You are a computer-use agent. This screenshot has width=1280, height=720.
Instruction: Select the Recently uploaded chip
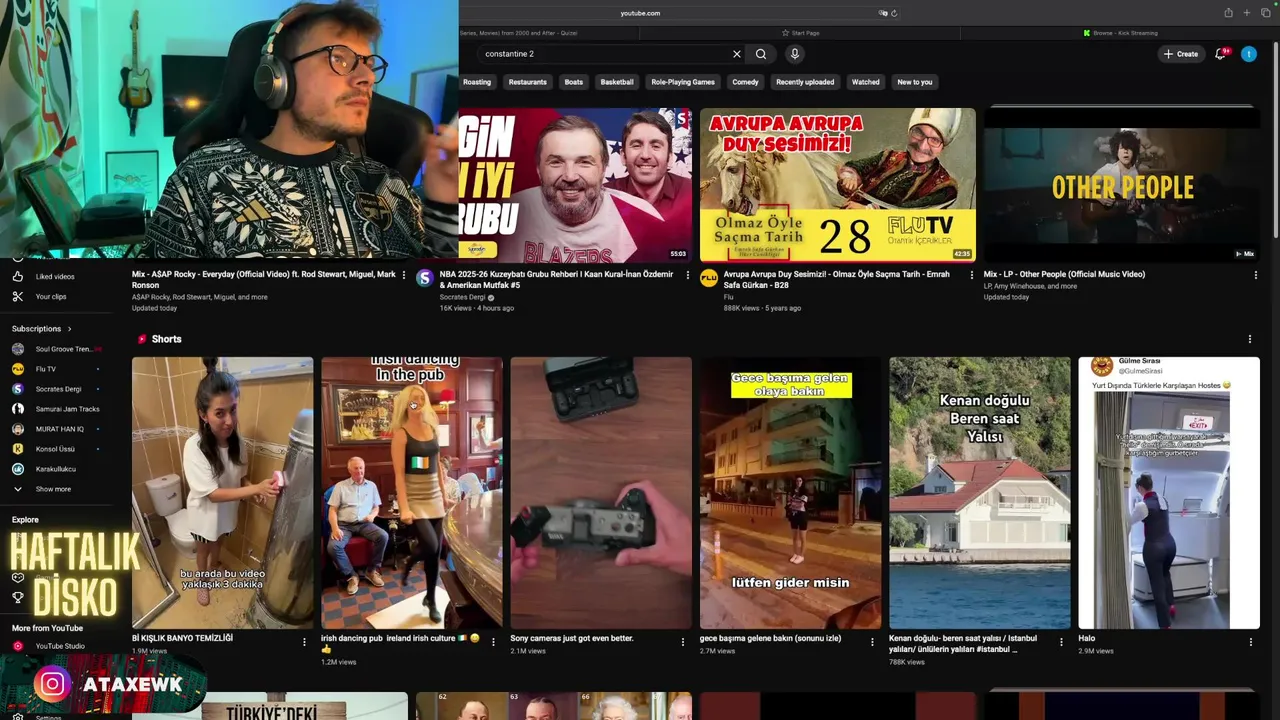click(x=805, y=82)
